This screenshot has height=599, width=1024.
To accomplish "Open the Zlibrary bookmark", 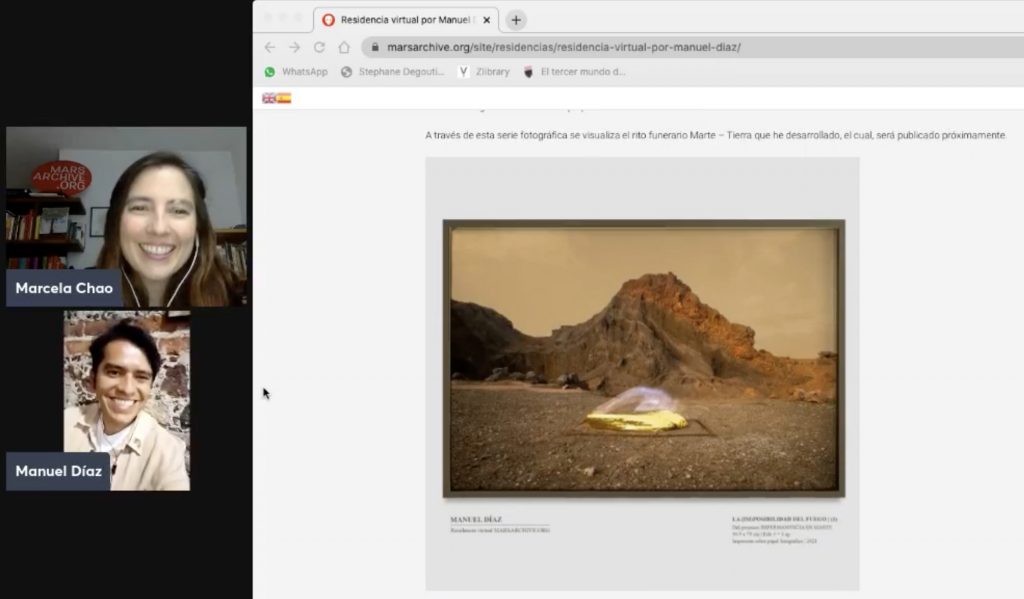I will [x=484, y=72].
